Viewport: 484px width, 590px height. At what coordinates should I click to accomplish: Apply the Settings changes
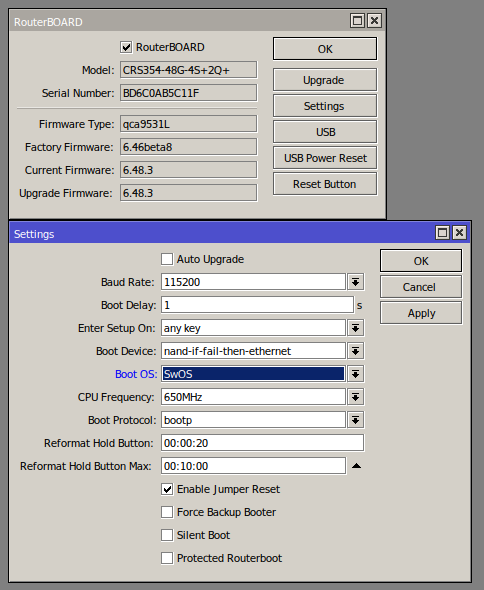click(421, 313)
